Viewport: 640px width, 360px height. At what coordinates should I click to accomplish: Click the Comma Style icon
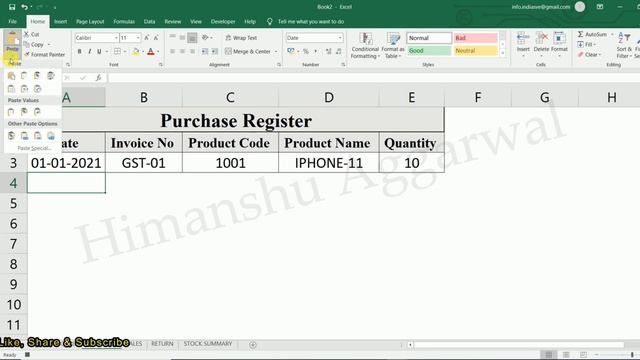click(315, 51)
